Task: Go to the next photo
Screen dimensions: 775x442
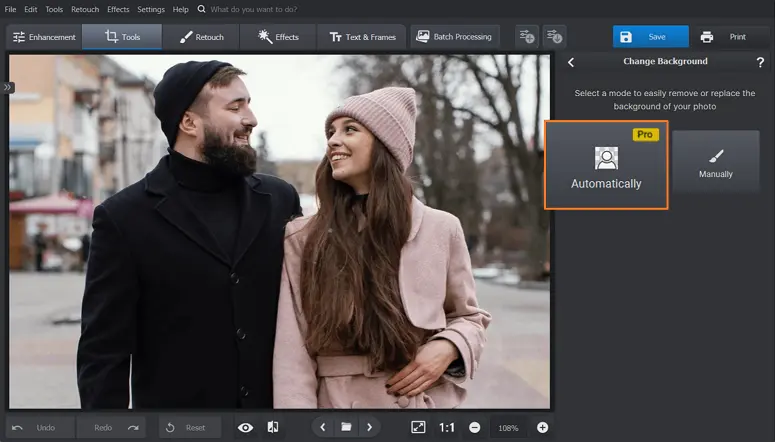Action: pos(369,427)
